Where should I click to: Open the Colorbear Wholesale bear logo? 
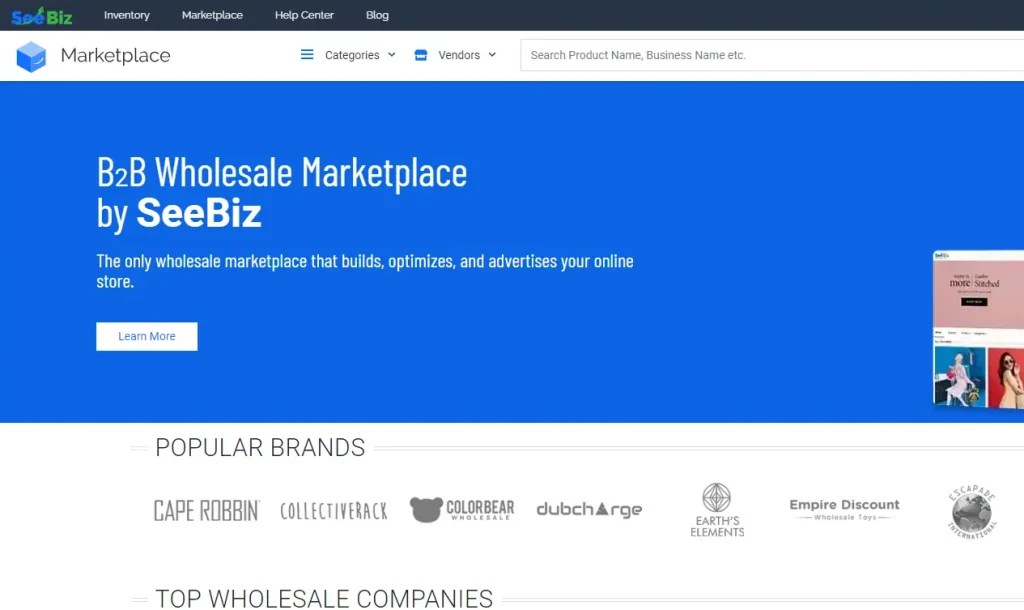[x=461, y=509]
